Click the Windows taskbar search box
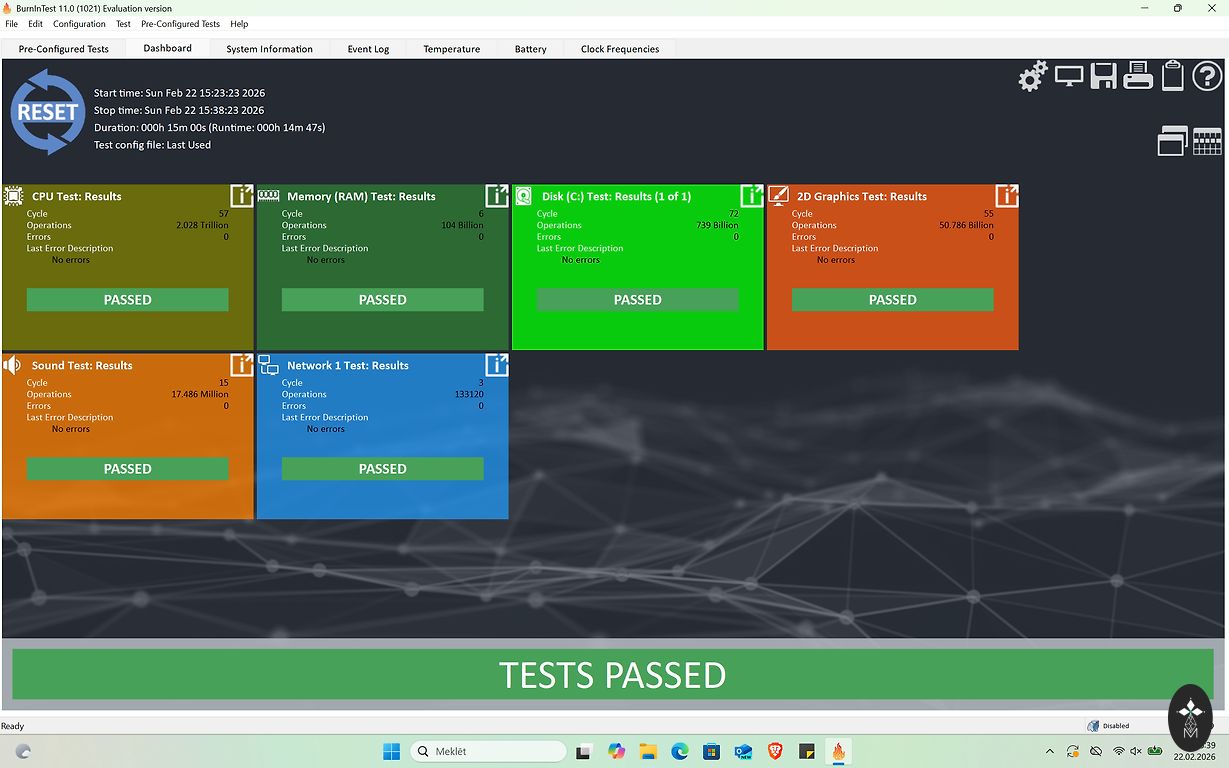Screen dimensions: 1229x768 point(488,751)
